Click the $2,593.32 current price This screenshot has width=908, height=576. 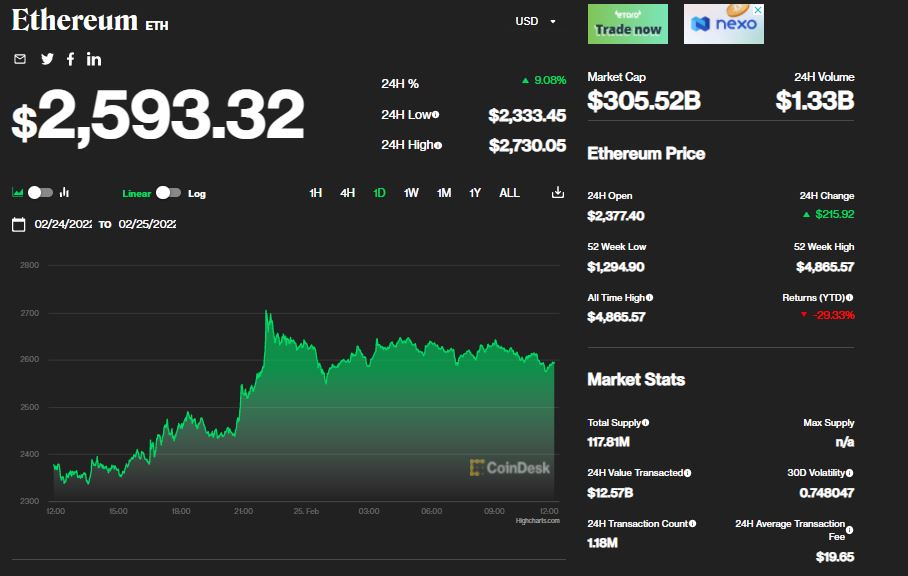(x=158, y=116)
